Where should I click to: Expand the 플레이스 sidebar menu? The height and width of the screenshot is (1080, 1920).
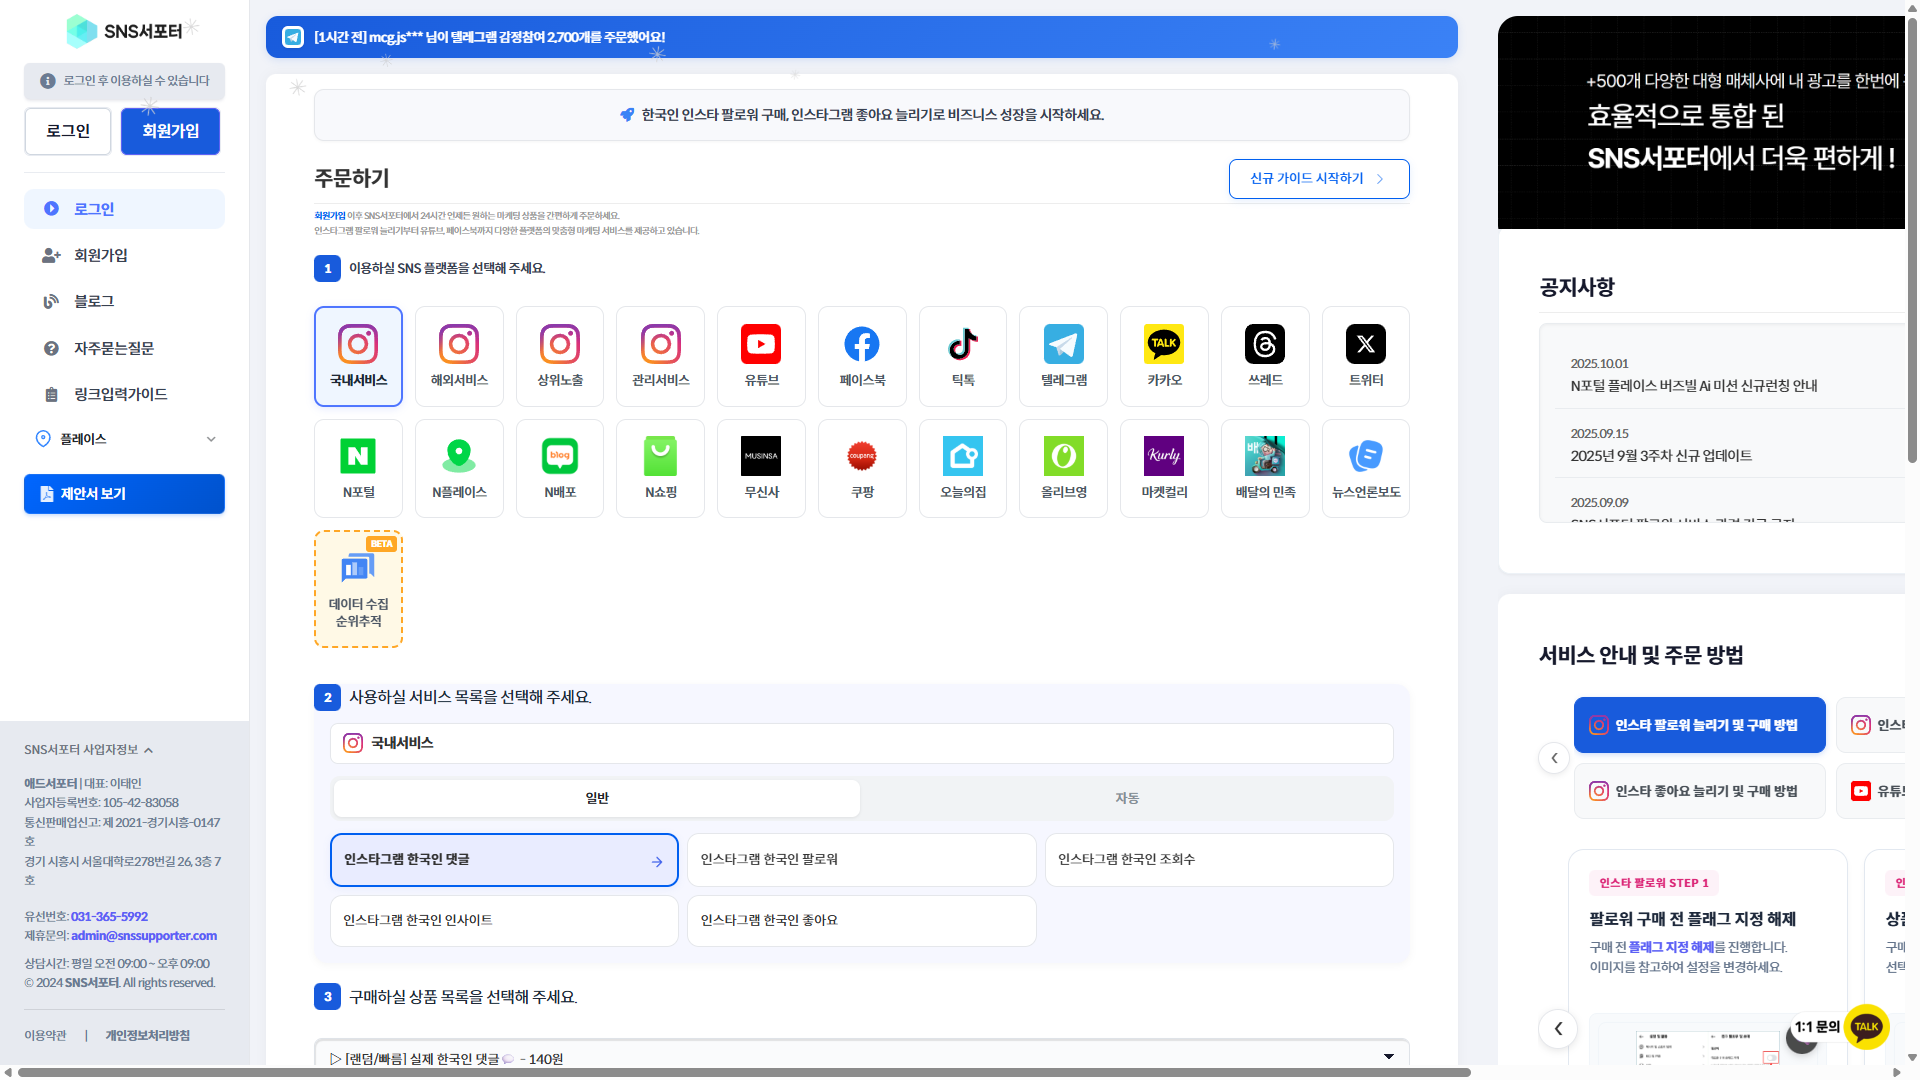click(124, 439)
